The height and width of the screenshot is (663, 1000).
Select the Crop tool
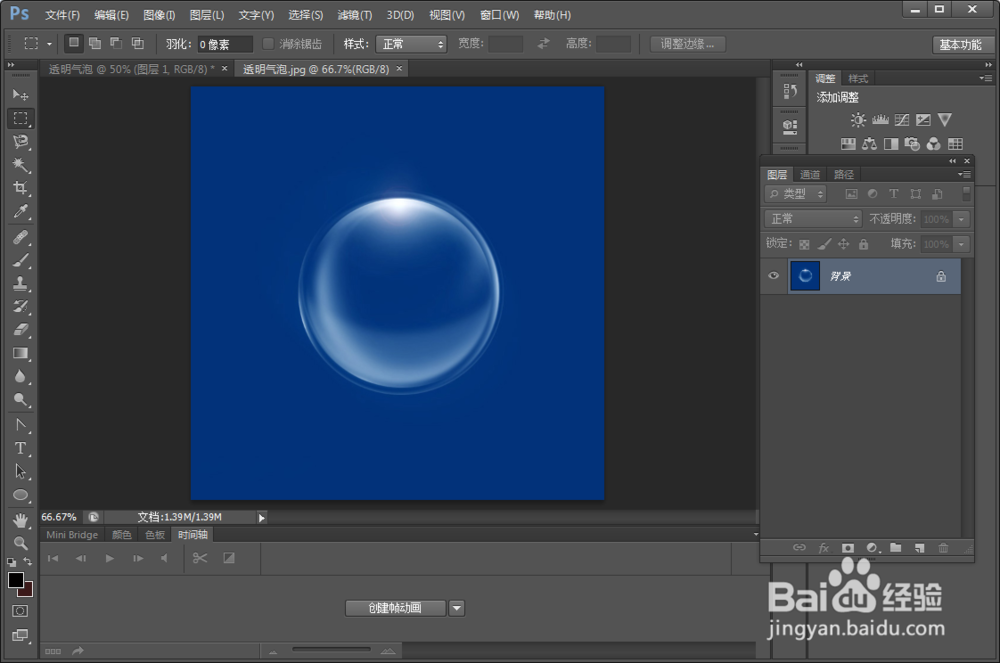[20, 188]
